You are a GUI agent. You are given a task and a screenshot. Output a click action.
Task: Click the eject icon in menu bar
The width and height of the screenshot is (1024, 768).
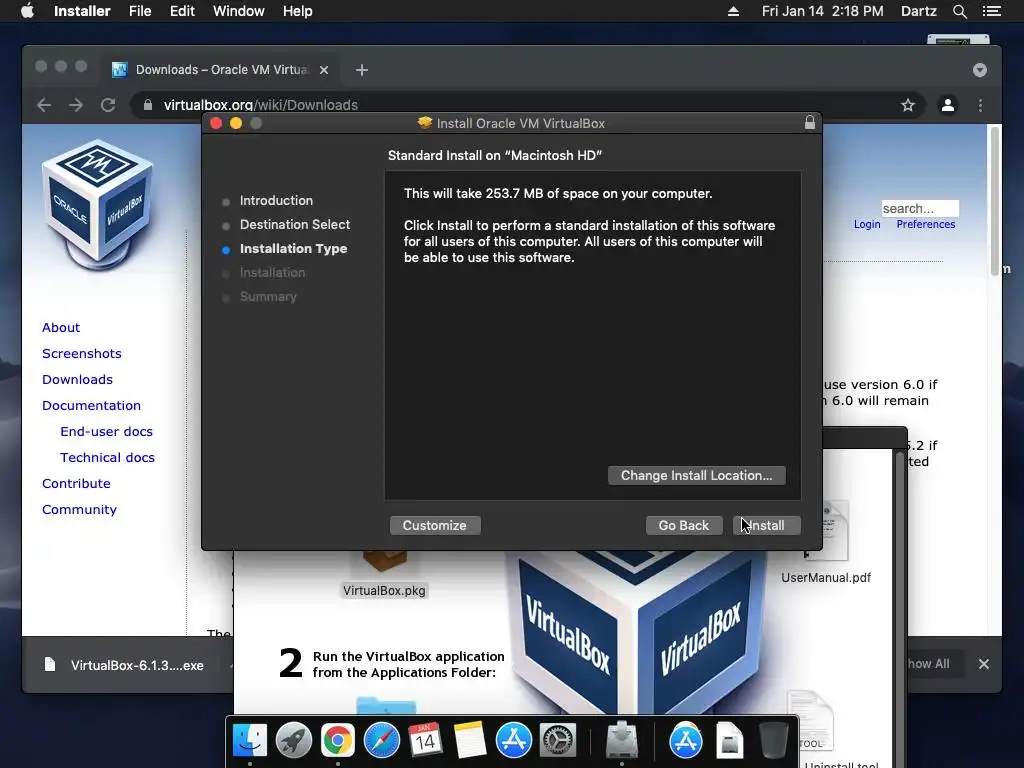[733, 11]
